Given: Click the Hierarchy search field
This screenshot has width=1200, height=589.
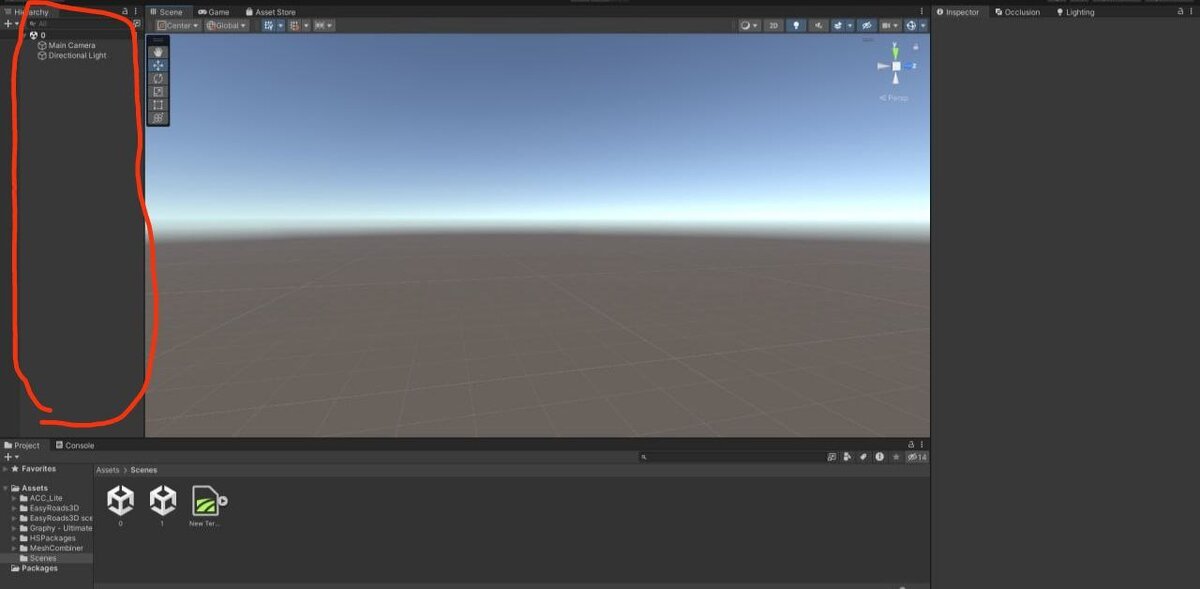Looking at the screenshot, I should (x=78, y=23).
